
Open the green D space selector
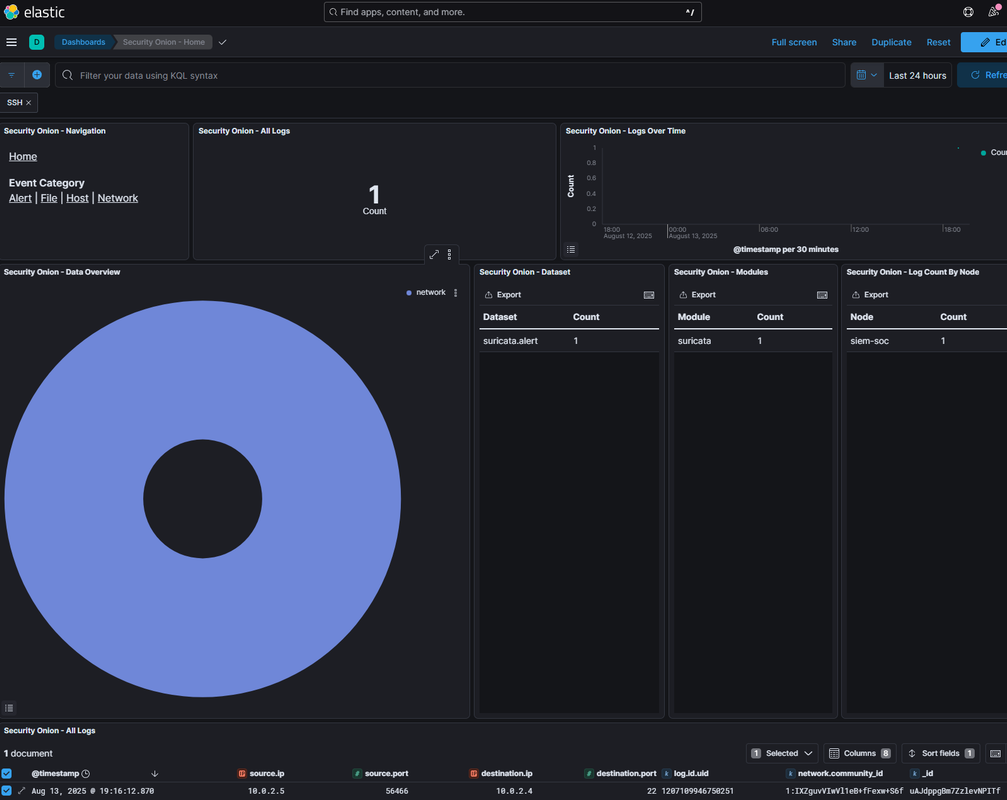pos(37,42)
